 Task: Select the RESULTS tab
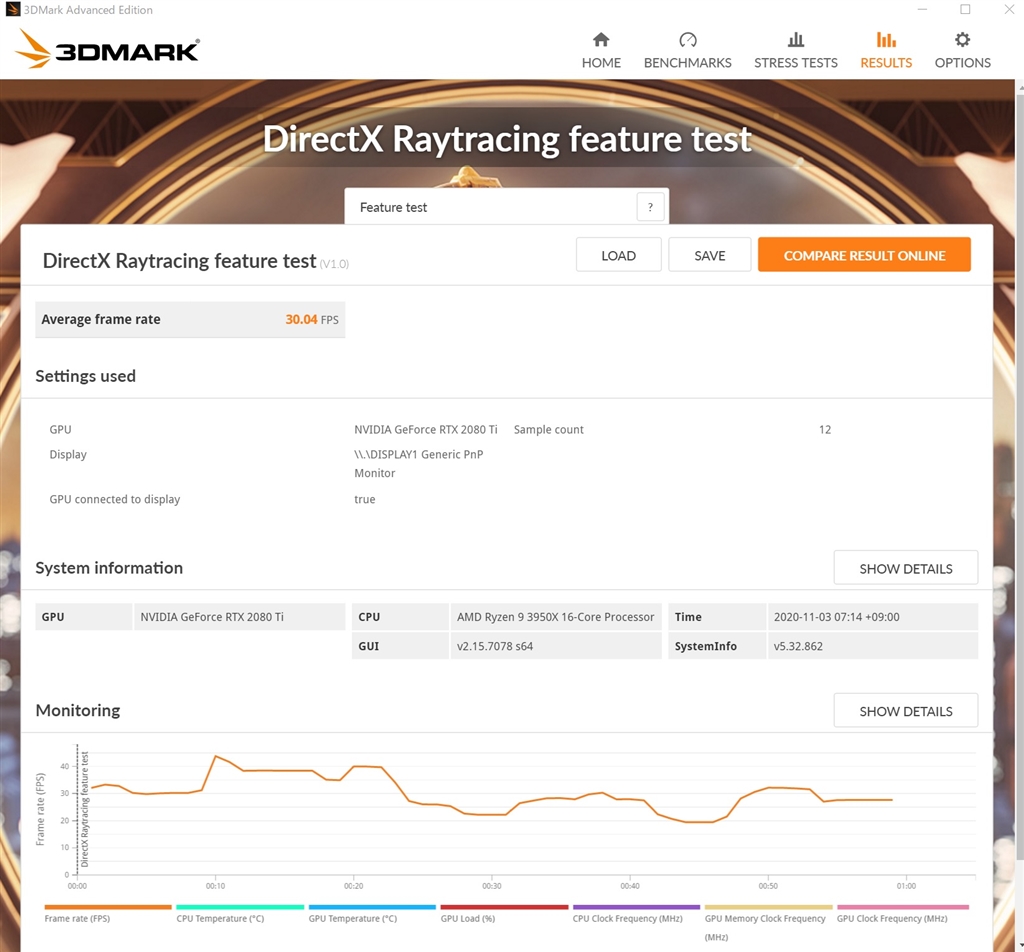tap(886, 50)
